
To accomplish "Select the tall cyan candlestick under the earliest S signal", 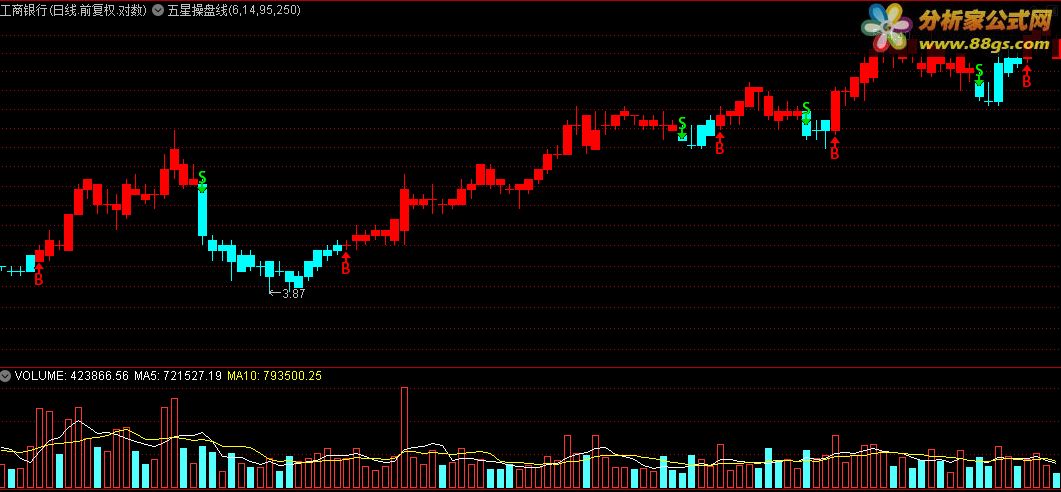I will 202,213.
